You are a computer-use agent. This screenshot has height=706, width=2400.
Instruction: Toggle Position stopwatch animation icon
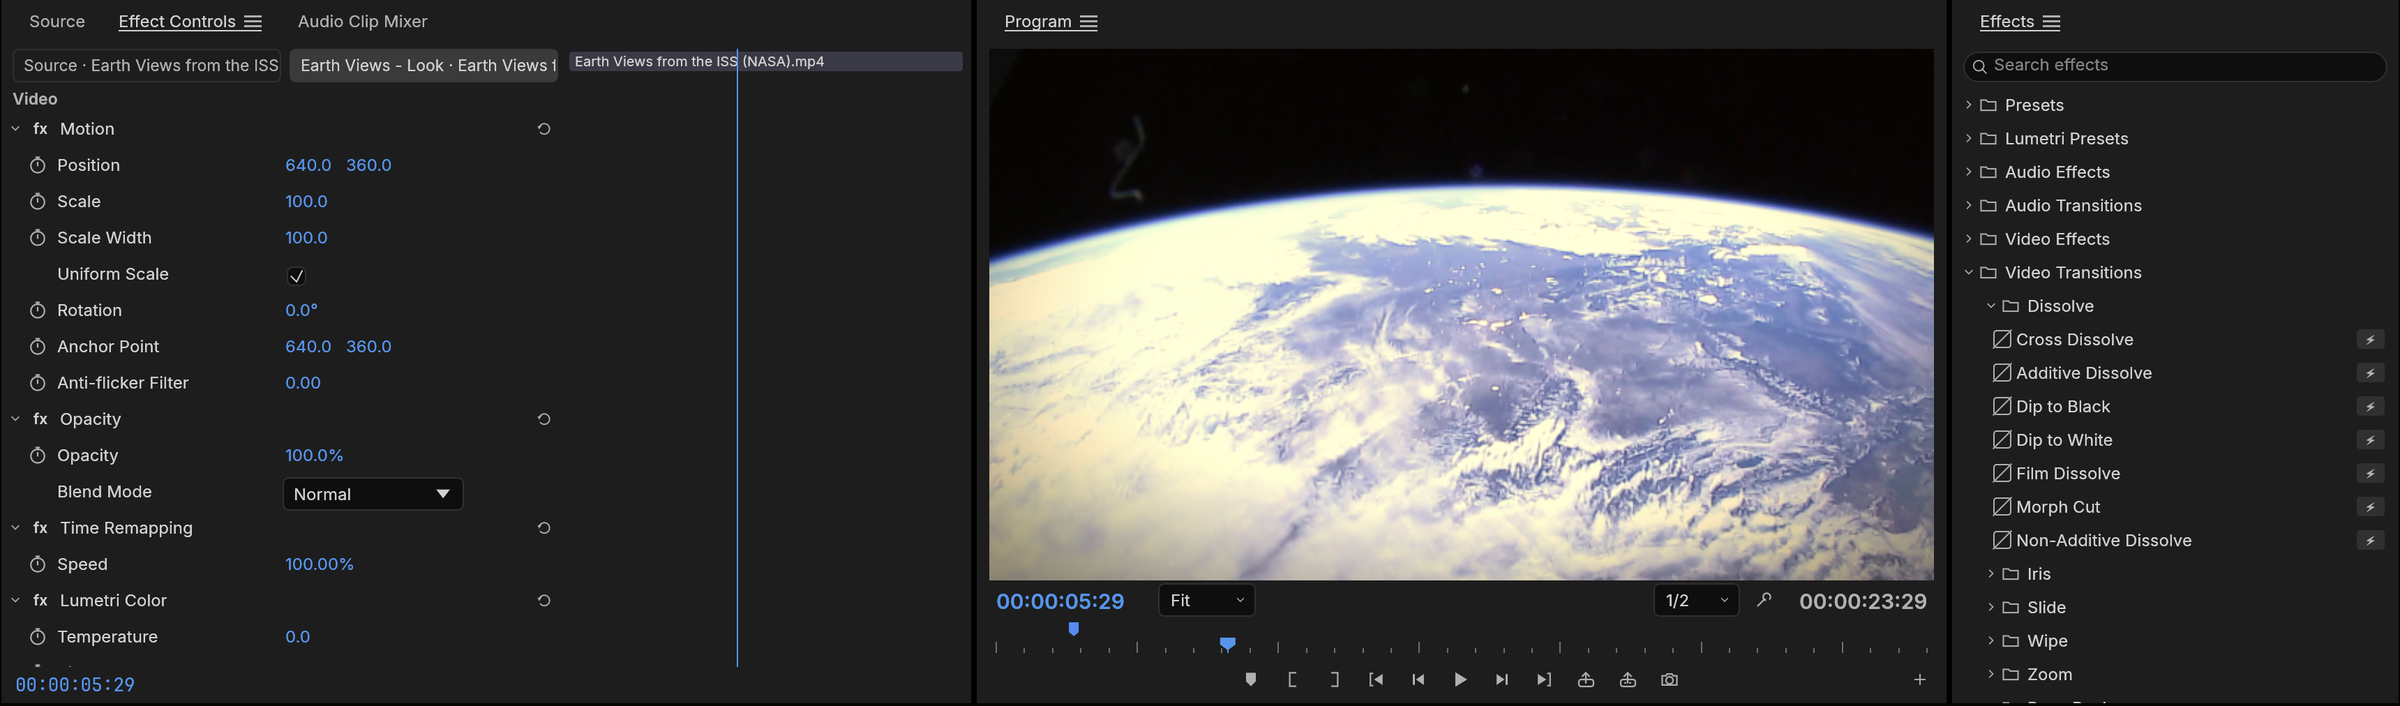pos(37,165)
